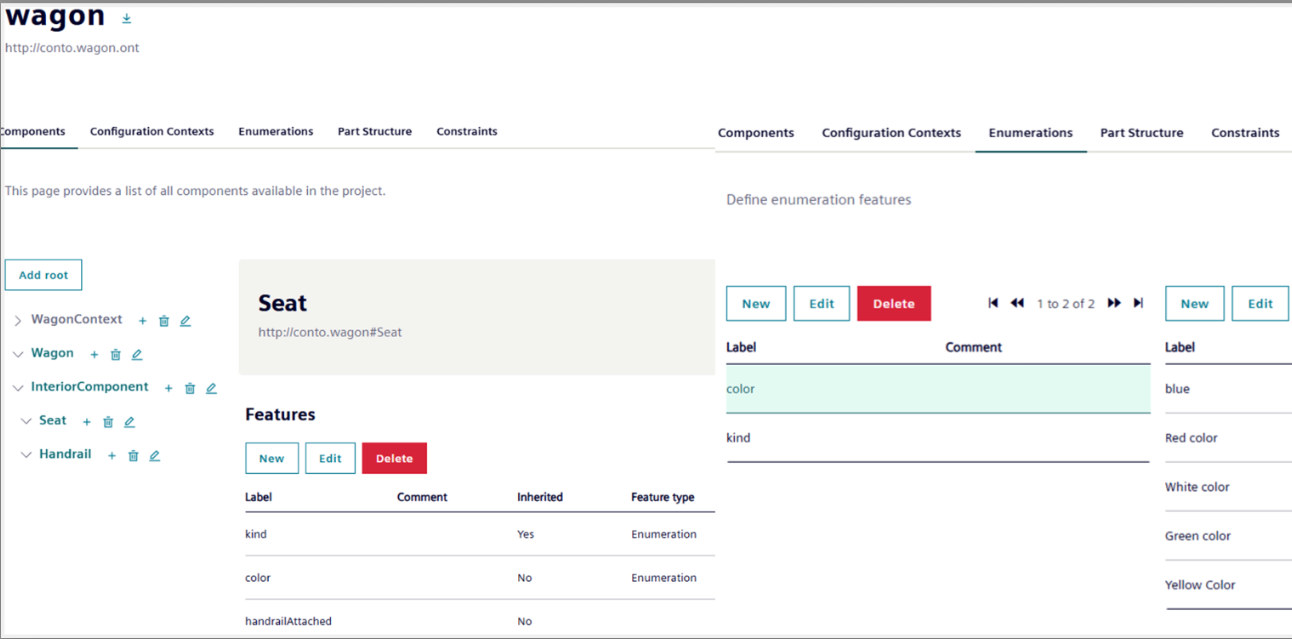Edit selected Seat feature
1292x639 pixels.
click(330, 458)
